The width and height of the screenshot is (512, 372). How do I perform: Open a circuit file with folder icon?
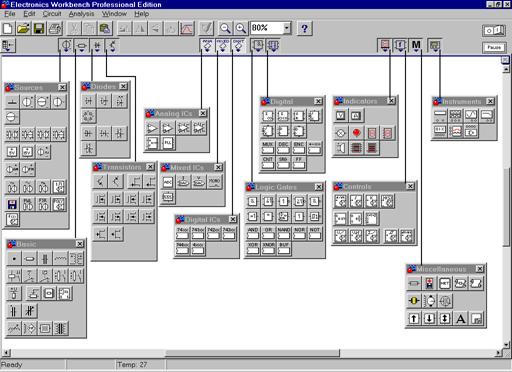[23, 28]
